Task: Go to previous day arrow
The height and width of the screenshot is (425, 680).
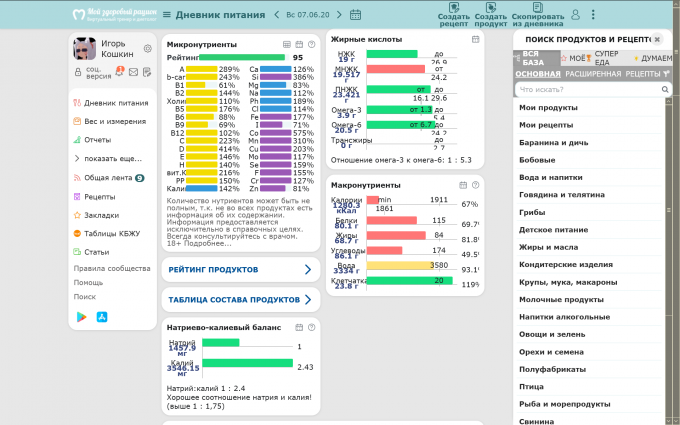Action: tap(276, 15)
